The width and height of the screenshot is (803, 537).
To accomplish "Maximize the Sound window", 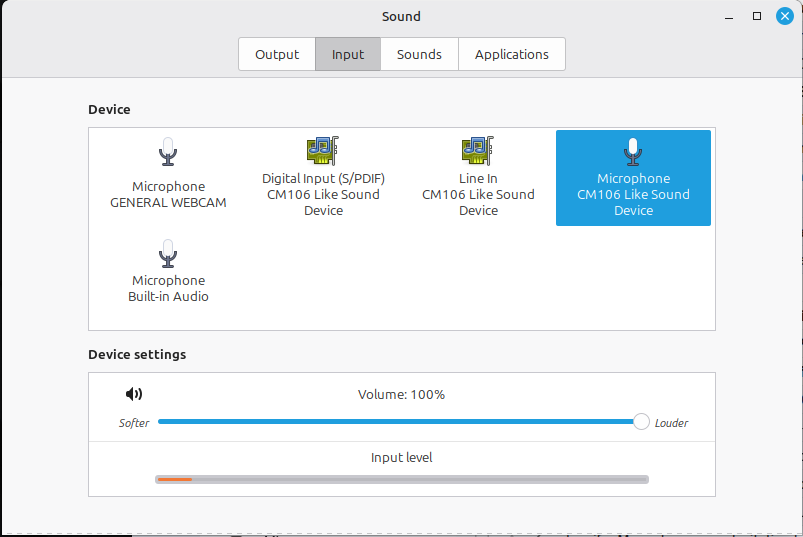I will (757, 16).
